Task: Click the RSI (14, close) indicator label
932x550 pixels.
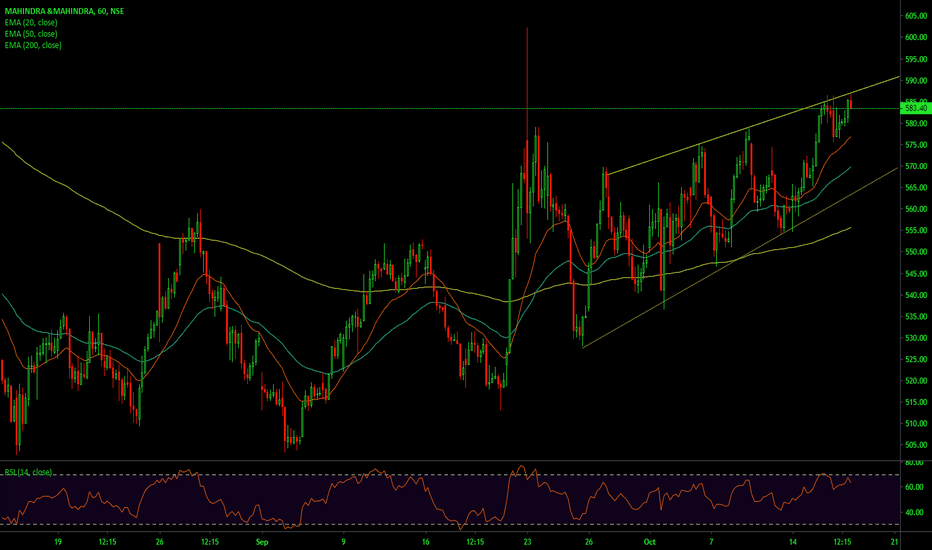Action: (x=28, y=472)
